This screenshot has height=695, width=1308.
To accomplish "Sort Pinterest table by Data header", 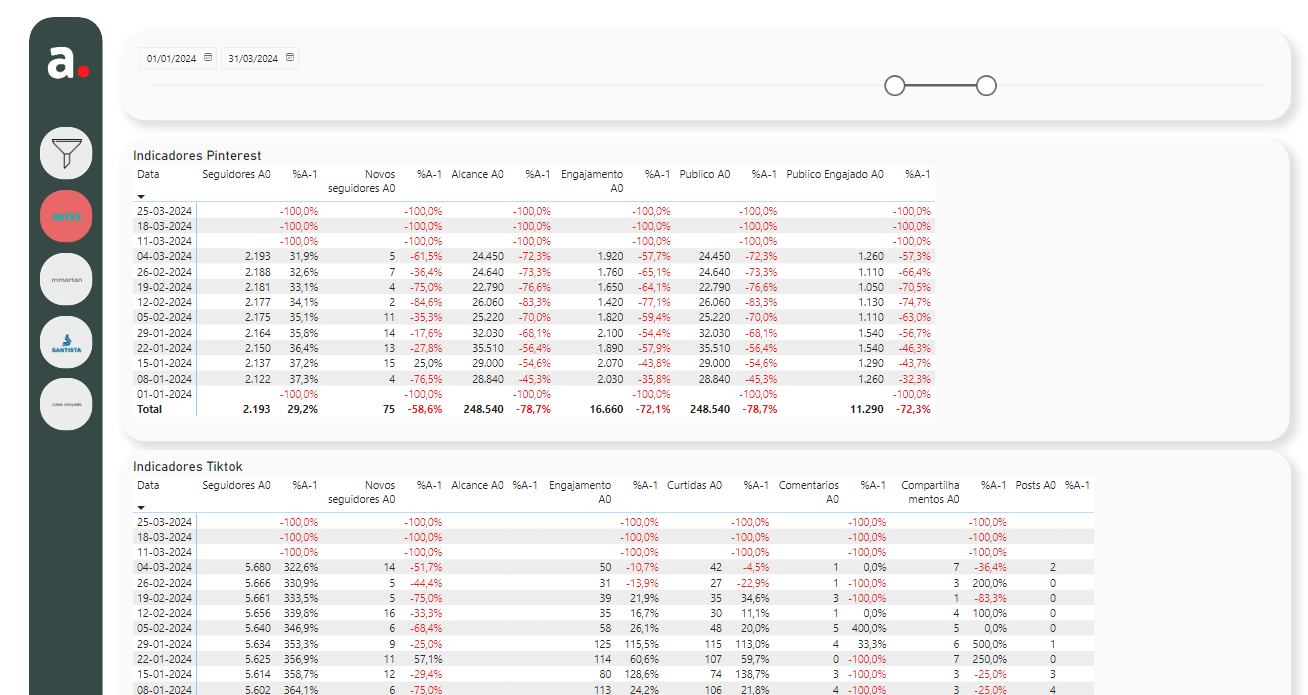I will (x=148, y=174).
